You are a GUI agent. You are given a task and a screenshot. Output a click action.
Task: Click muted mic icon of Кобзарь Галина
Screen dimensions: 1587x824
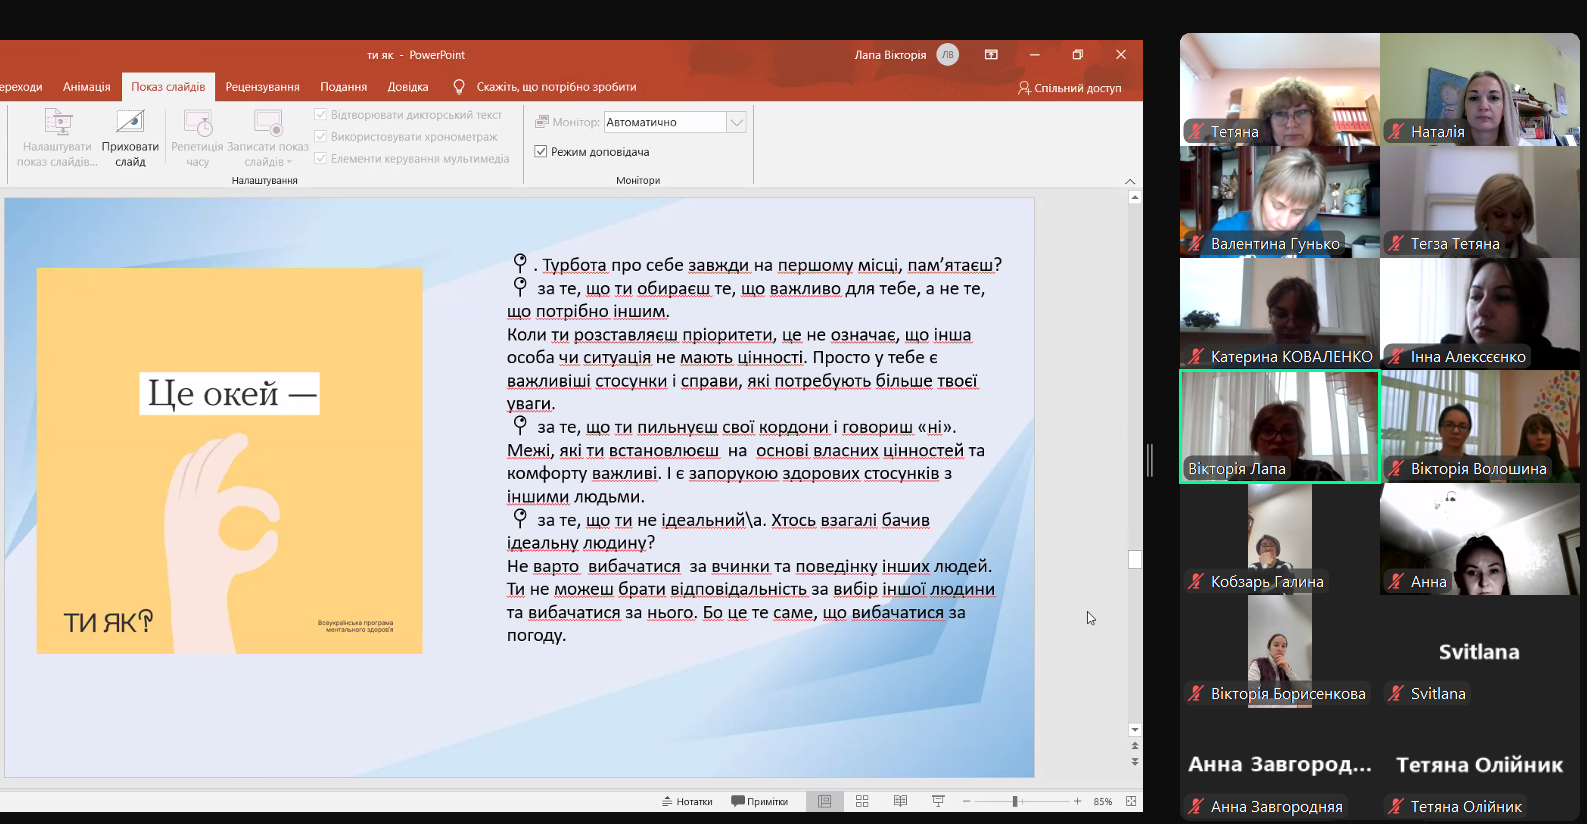point(1195,581)
